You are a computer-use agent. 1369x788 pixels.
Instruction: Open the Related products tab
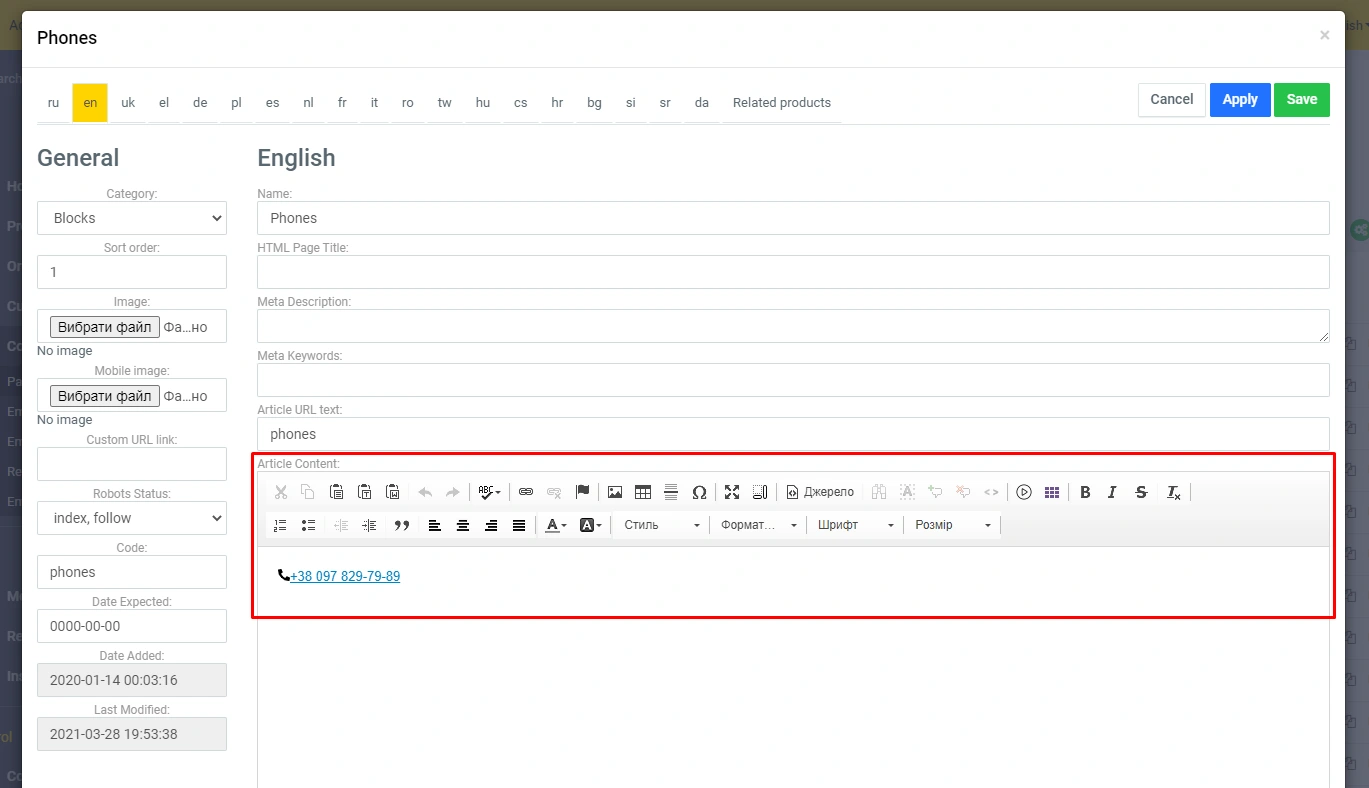click(781, 103)
